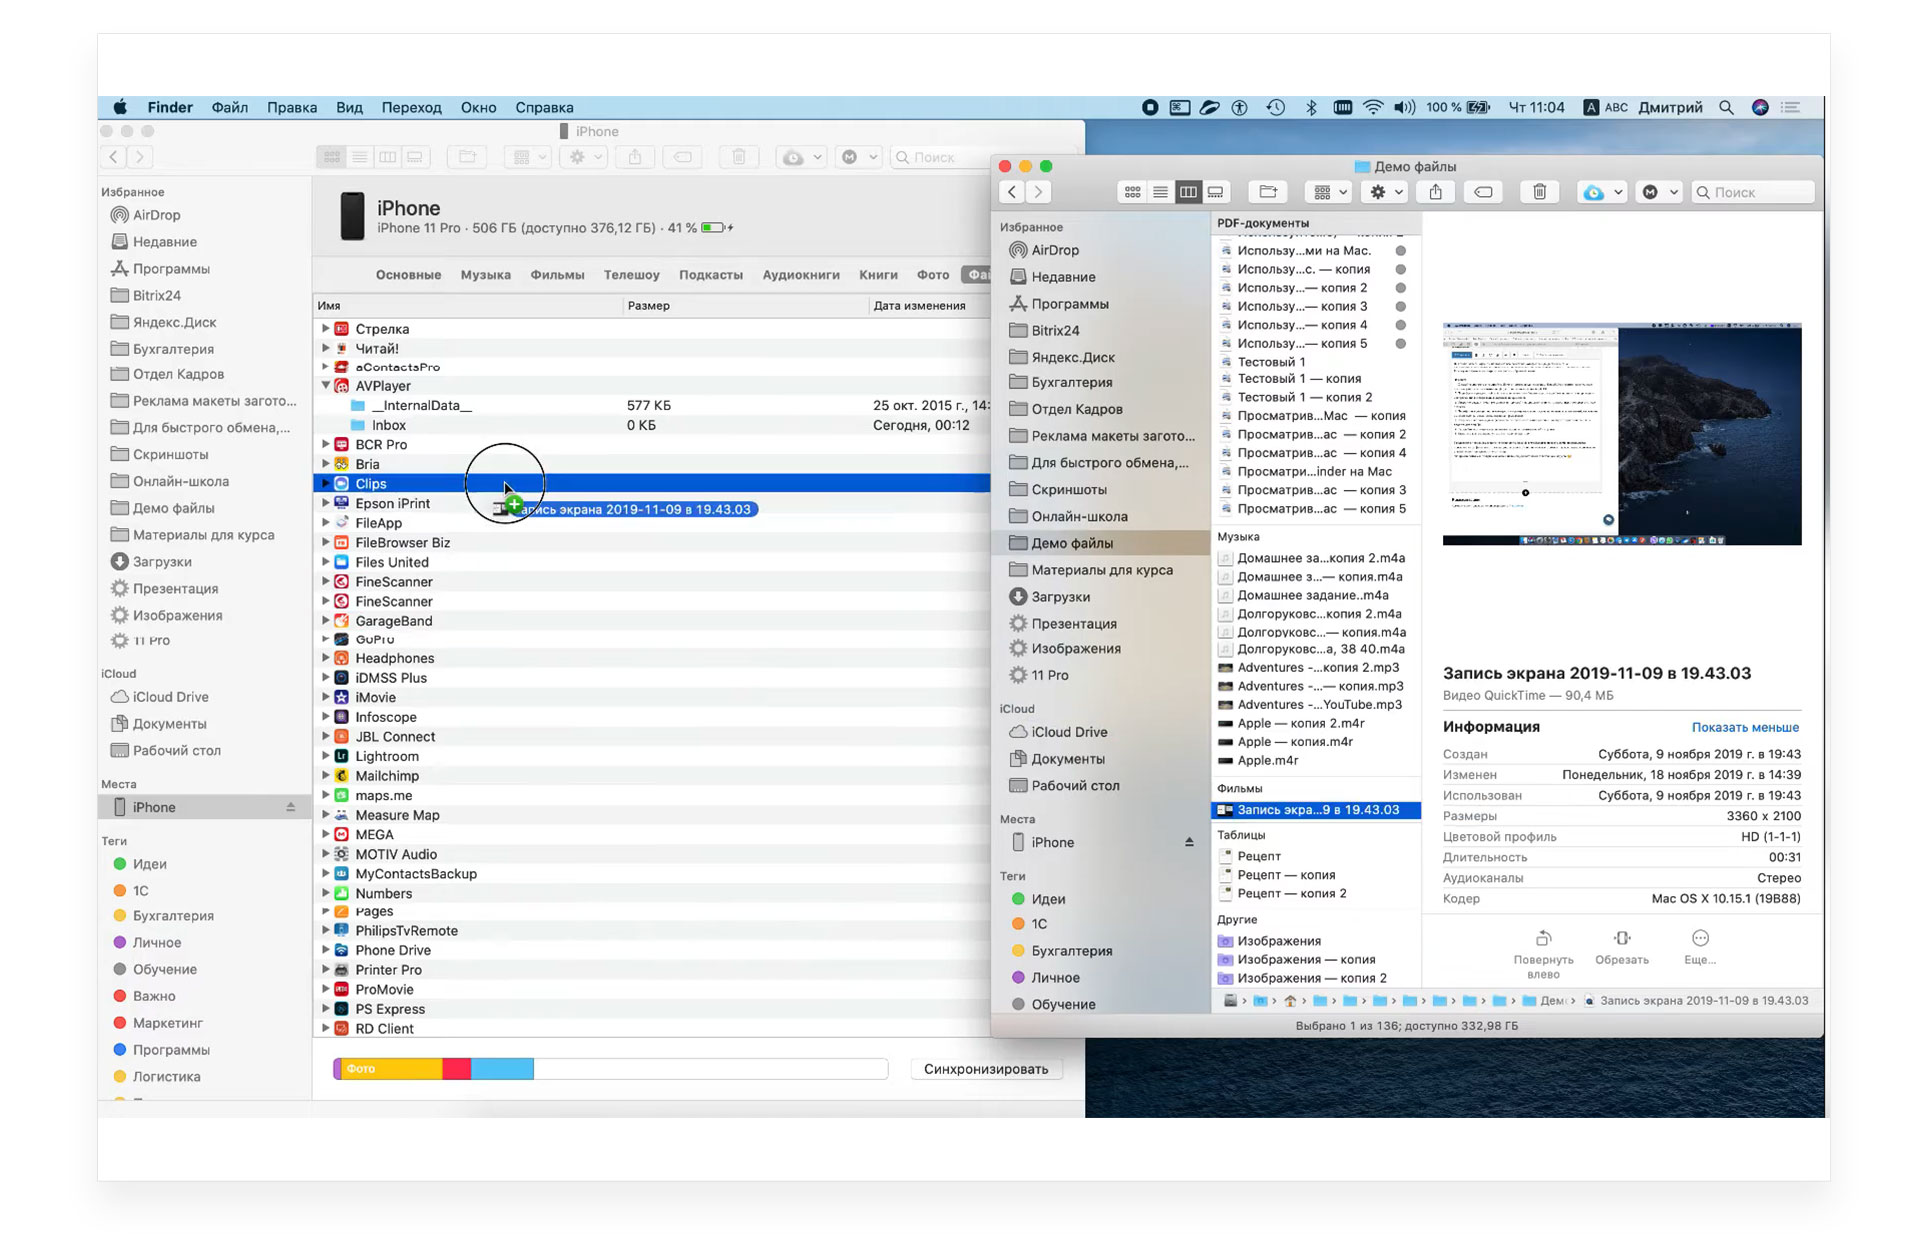Image resolution: width=1920 pixels, height=1237 pixels.
Task: Open group-by dropdown in Демо файлы window
Action: [1331, 192]
